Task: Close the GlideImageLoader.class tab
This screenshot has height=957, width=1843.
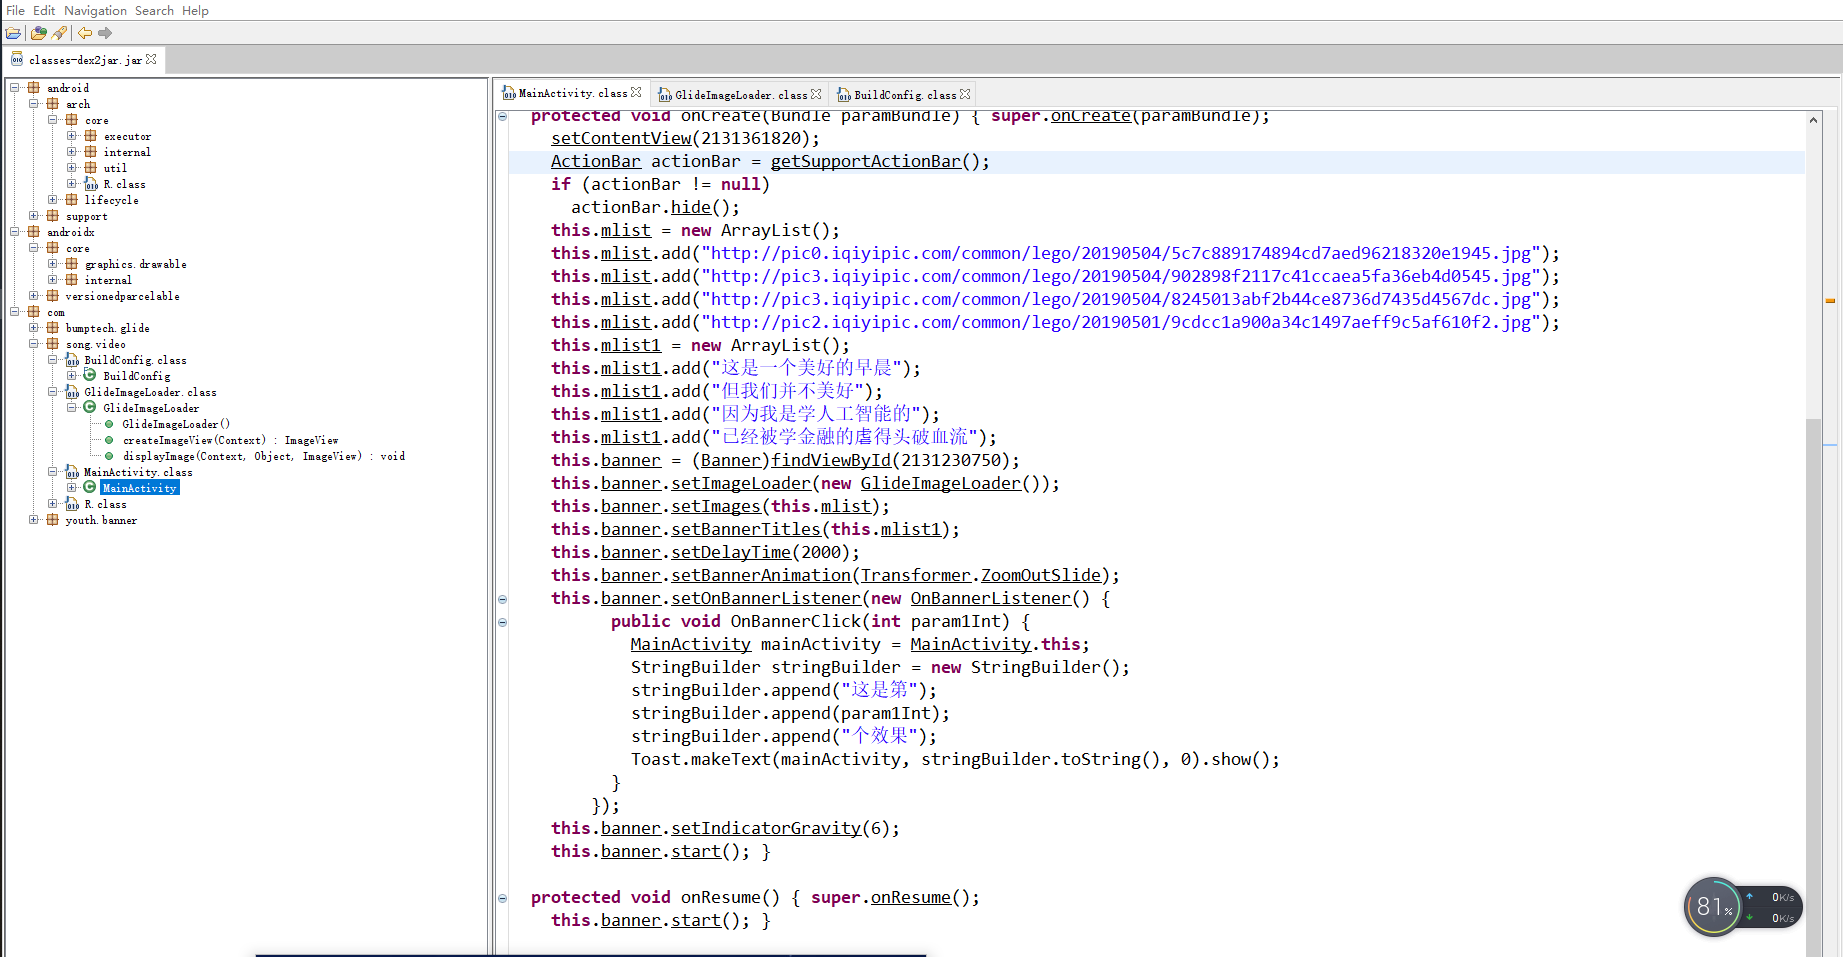Action: coord(816,94)
